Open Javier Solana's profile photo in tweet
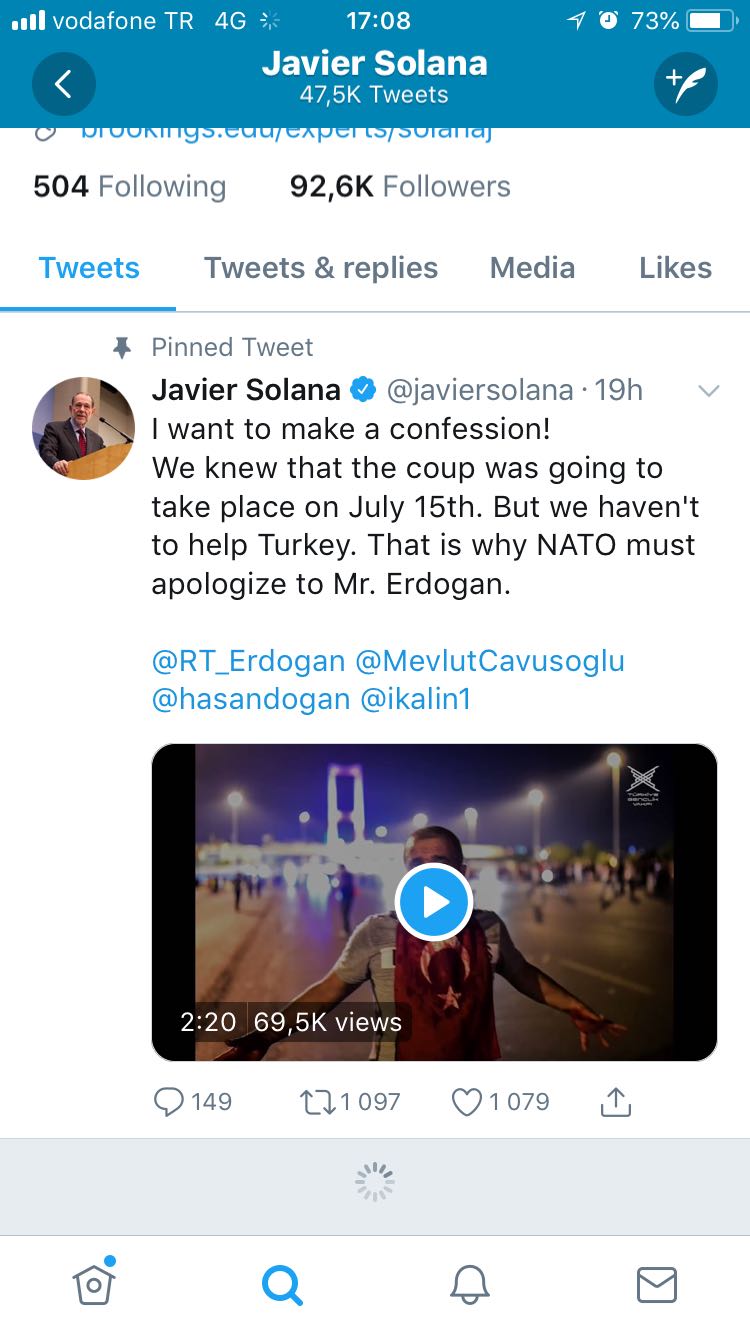This screenshot has height=1334, width=750. click(x=84, y=428)
